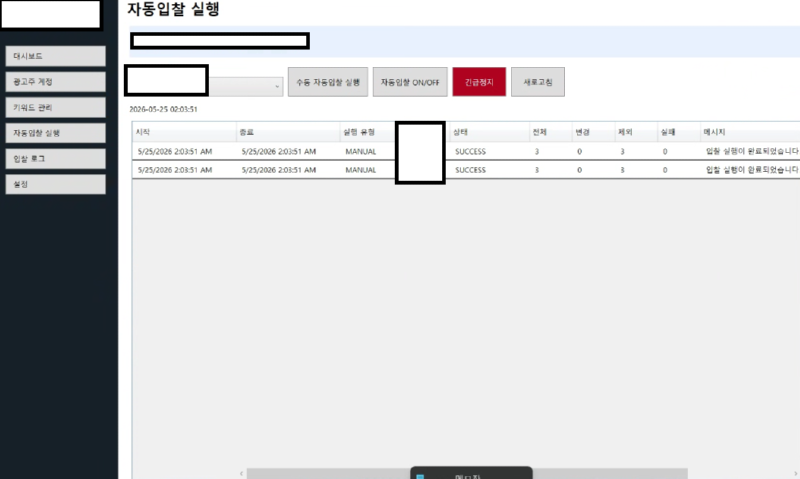Image resolution: width=800 pixels, height=479 pixels.
Task: Click the horizontal scrollbar's left arrow
Action: click(x=241, y=474)
